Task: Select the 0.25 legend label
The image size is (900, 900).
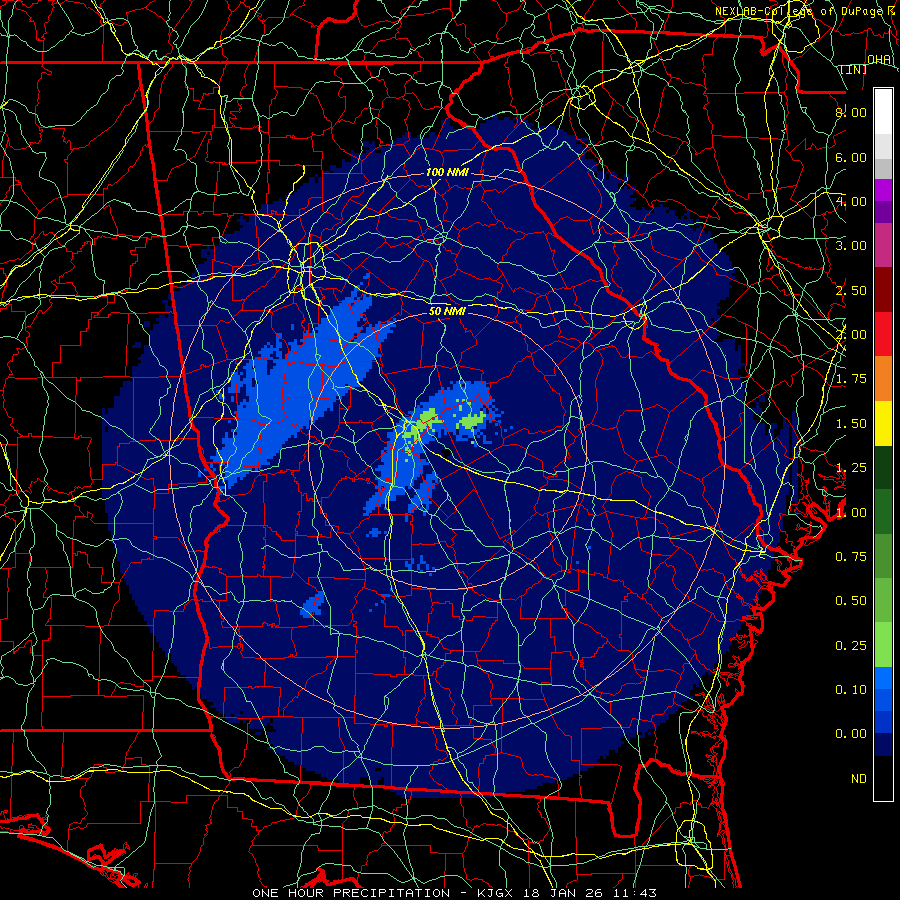Action: coord(851,646)
